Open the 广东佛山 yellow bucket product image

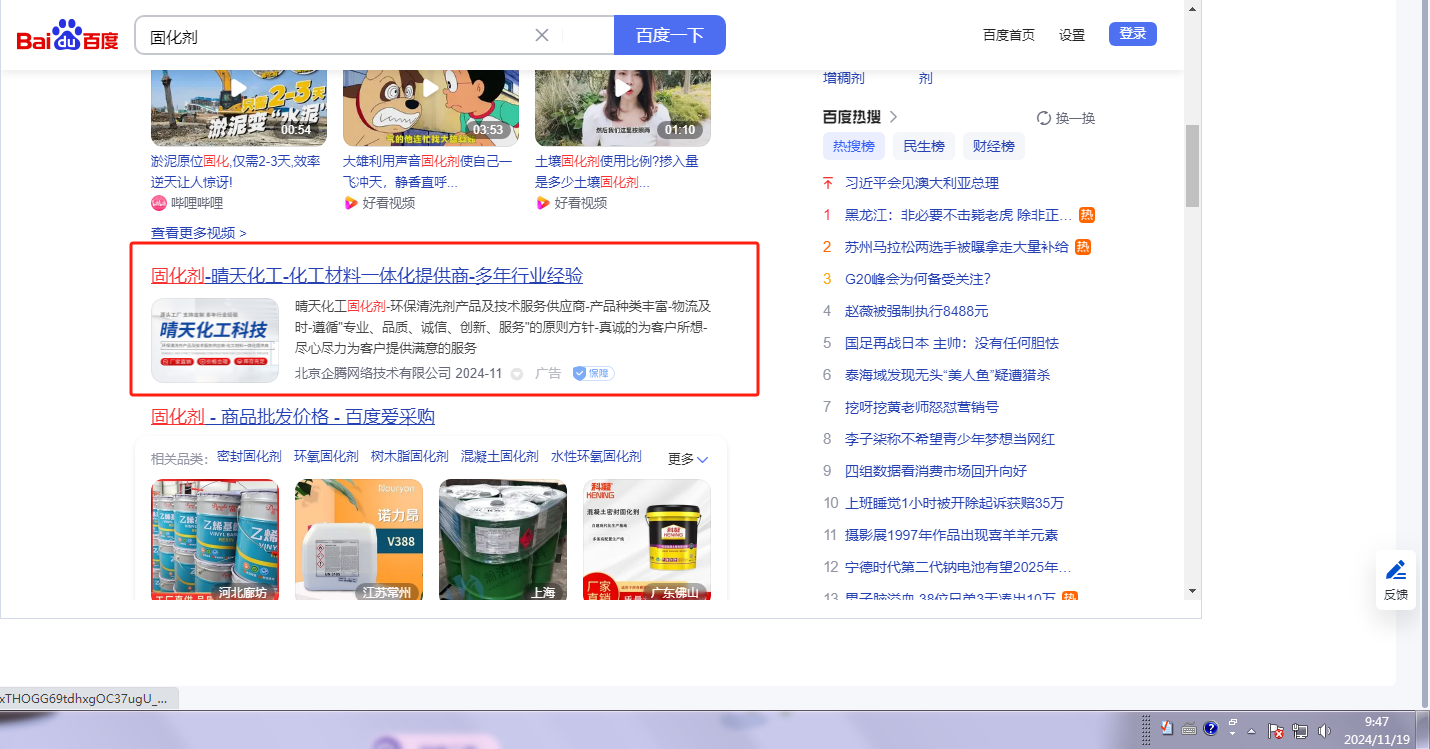647,540
